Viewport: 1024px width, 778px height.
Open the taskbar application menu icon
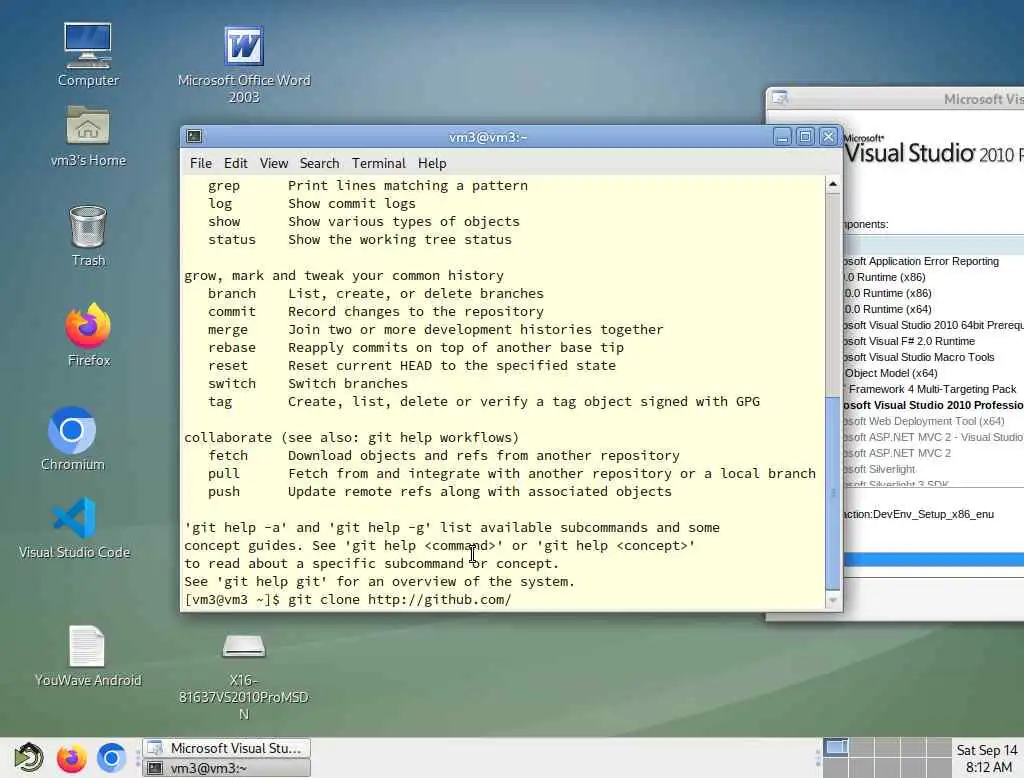tap(28, 758)
